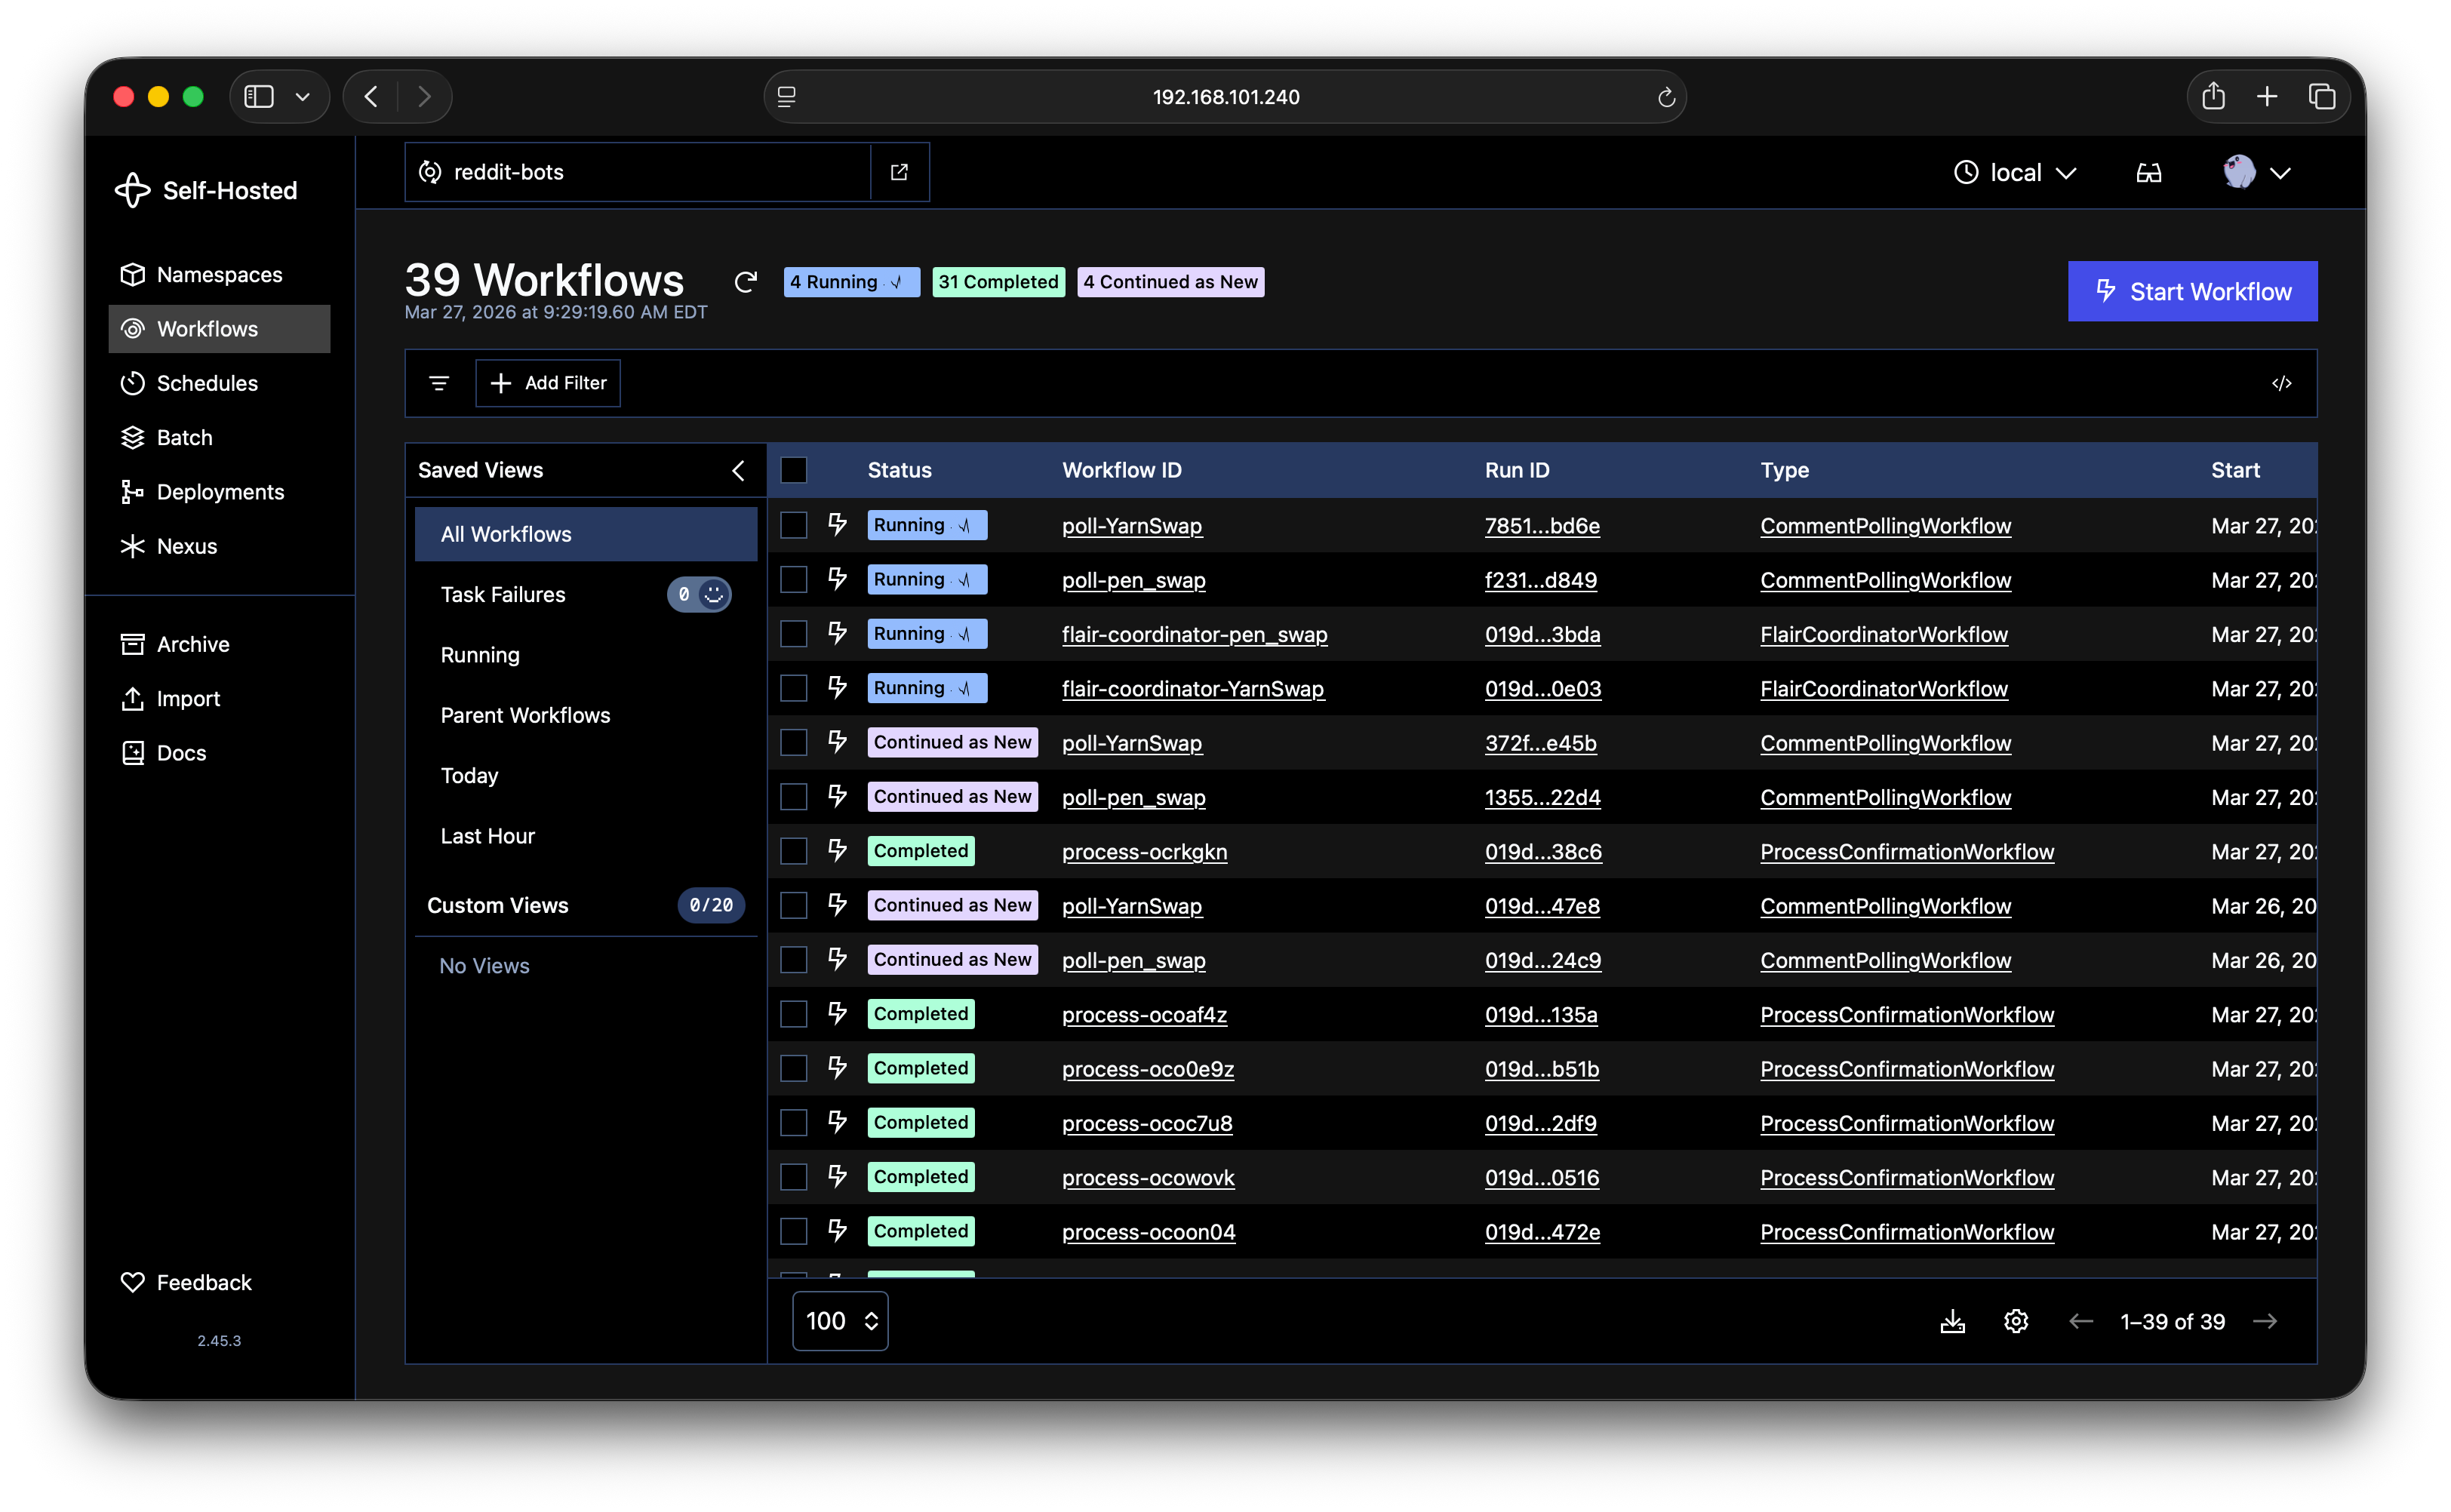
Task: Select all workflows via header checkbox
Action: point(793,470)
